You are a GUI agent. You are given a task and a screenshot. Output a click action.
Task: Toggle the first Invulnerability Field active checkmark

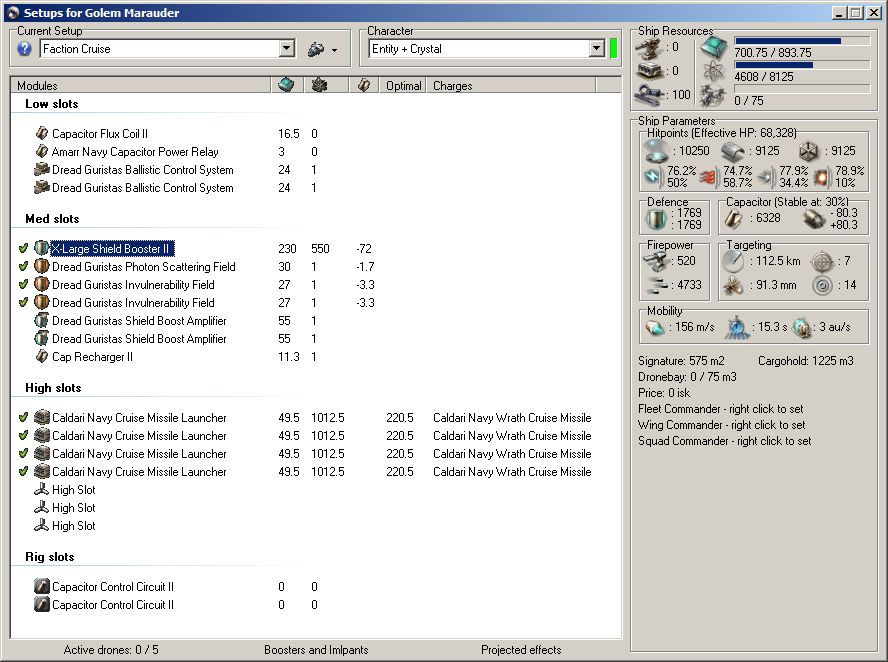coord(23,284)
